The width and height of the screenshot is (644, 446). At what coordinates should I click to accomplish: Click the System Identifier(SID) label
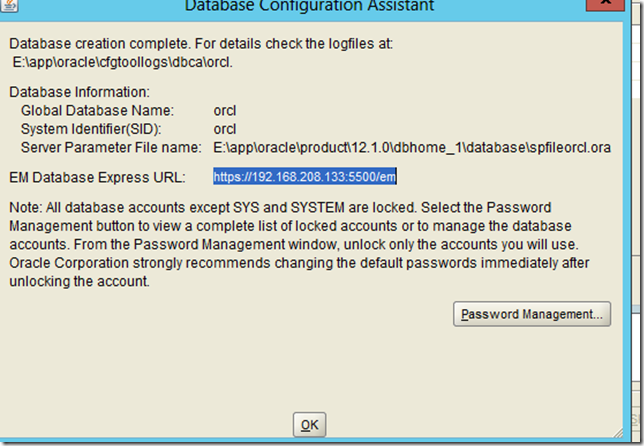tap(90, 129)
